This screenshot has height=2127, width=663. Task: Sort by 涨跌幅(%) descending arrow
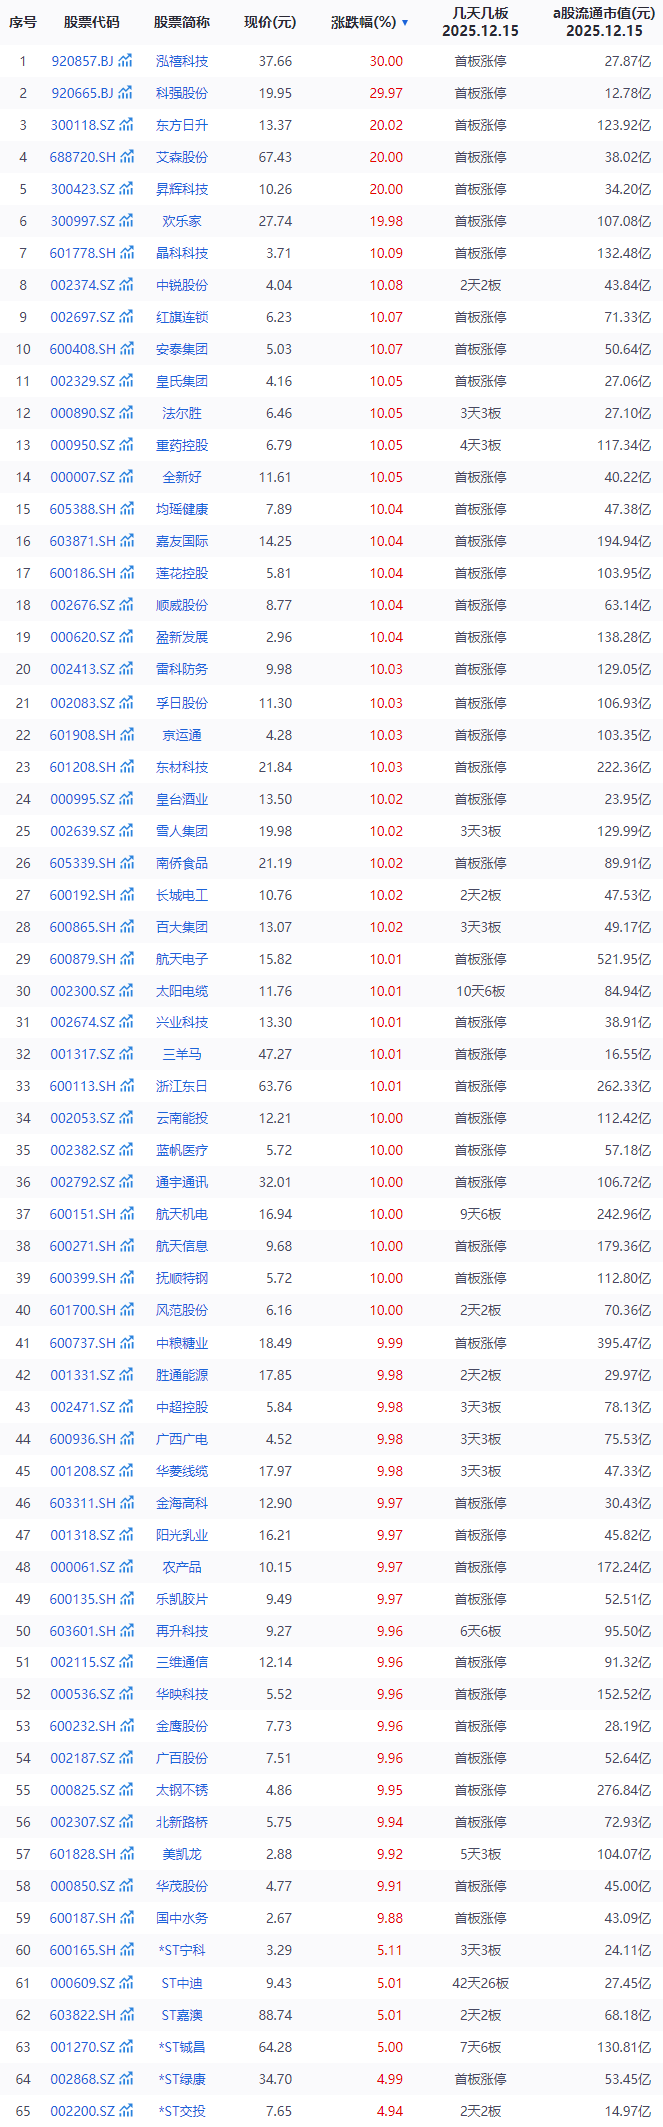tap(405, 22)
